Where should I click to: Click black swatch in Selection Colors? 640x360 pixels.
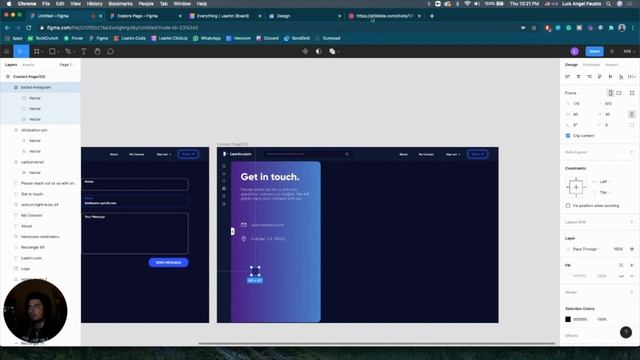coord(568,319)
